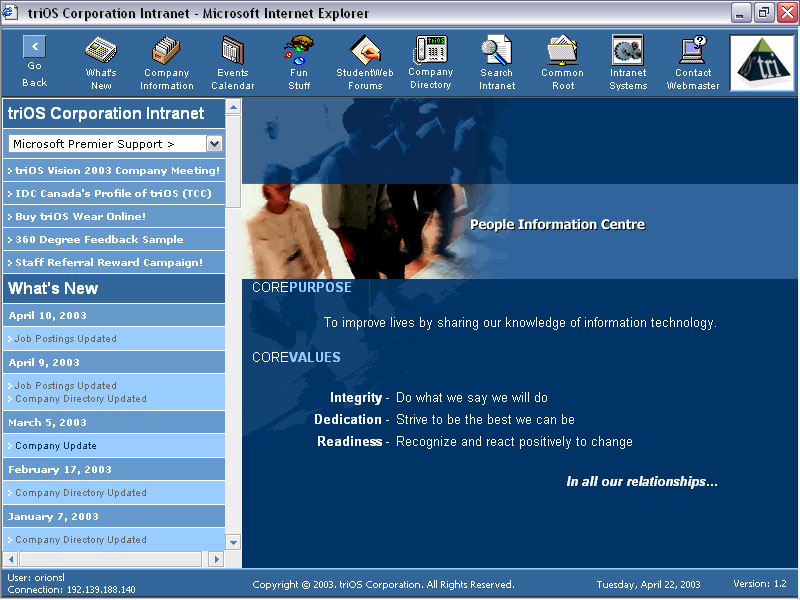Screen dimensions: 800x600
Task: Click the triOS pyramid logo
Action: [762, 62]
